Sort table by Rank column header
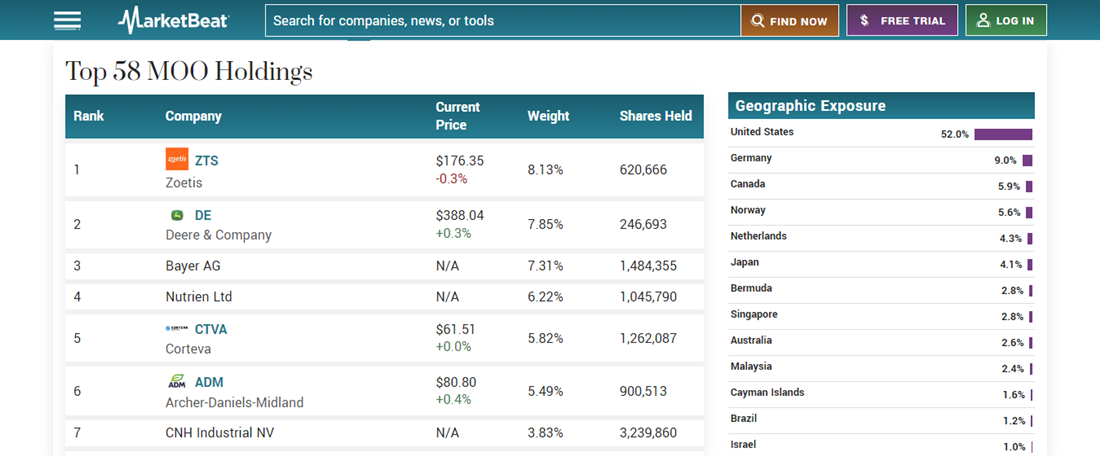This screenshot has height=456, width=1100. [89, 116]
